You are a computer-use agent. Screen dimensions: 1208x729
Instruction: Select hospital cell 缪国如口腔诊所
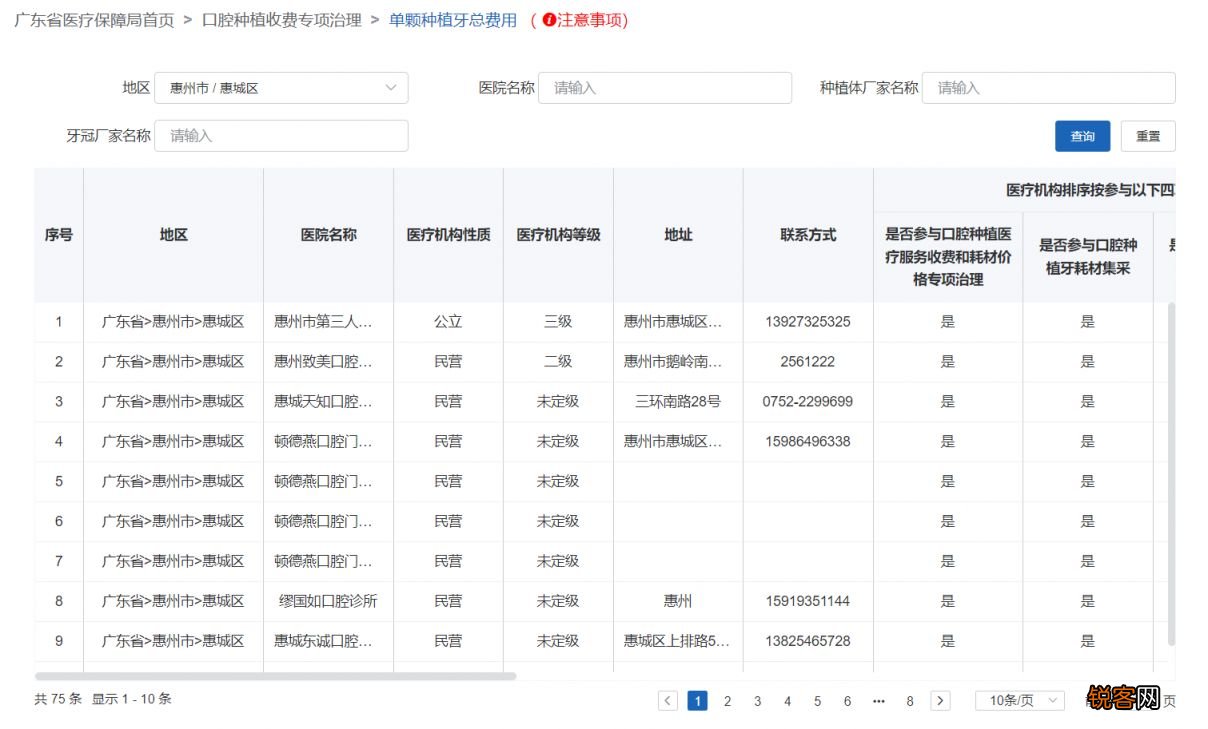click(328, 602)
